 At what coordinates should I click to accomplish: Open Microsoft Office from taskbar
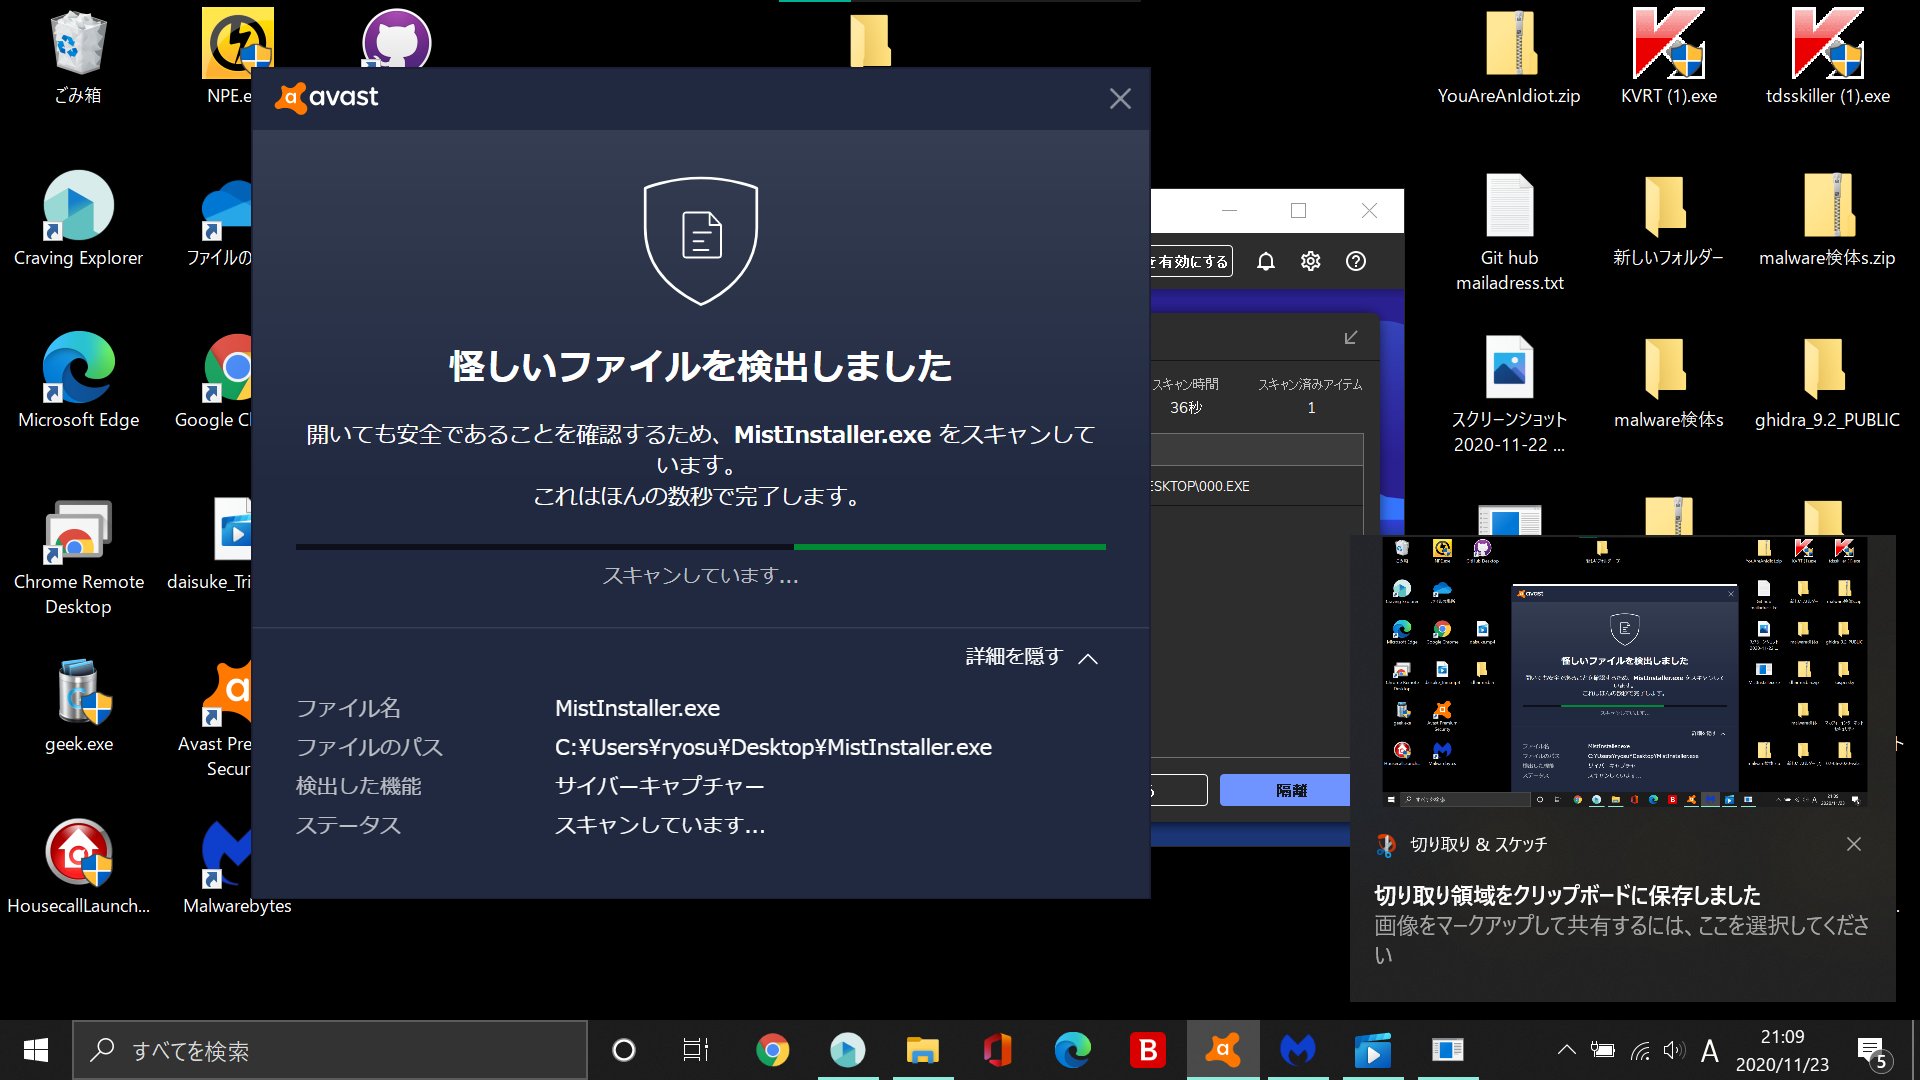[997, 1050]
